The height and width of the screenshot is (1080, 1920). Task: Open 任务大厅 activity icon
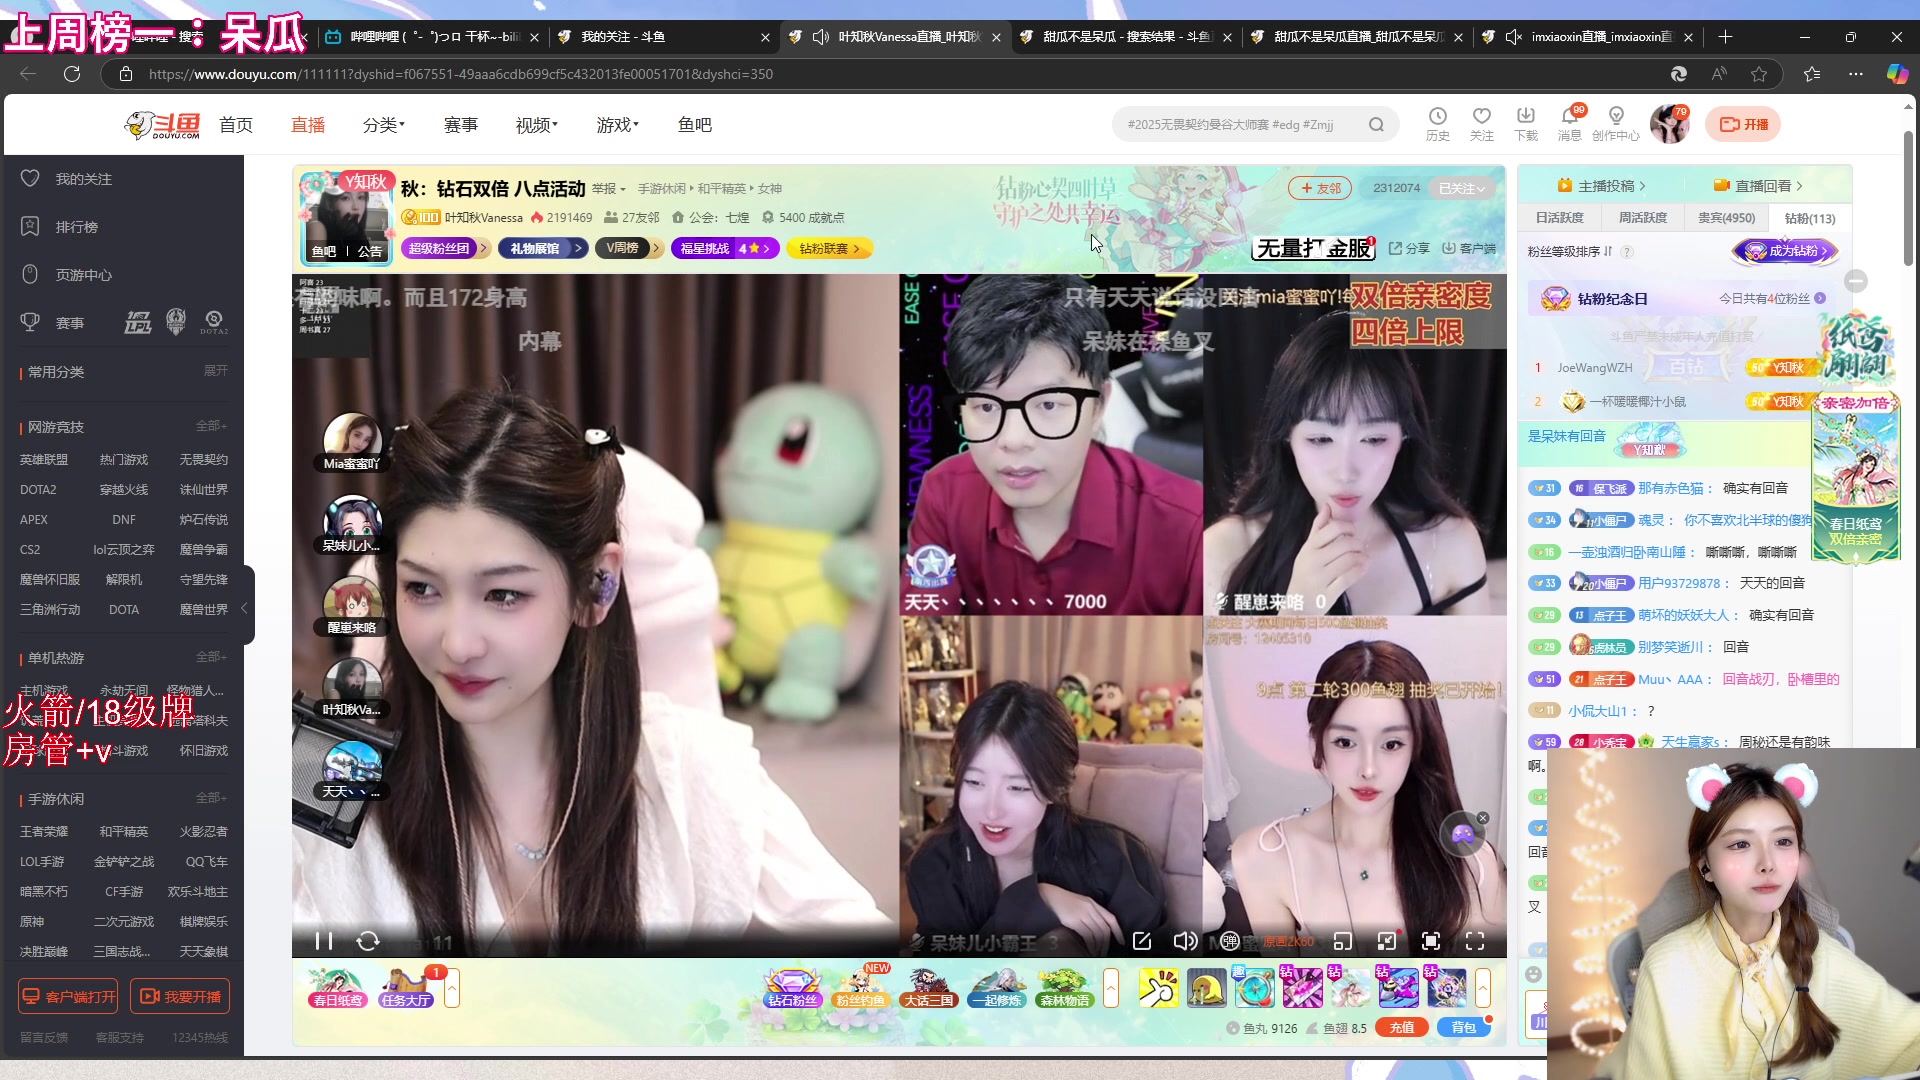[406, 987]
